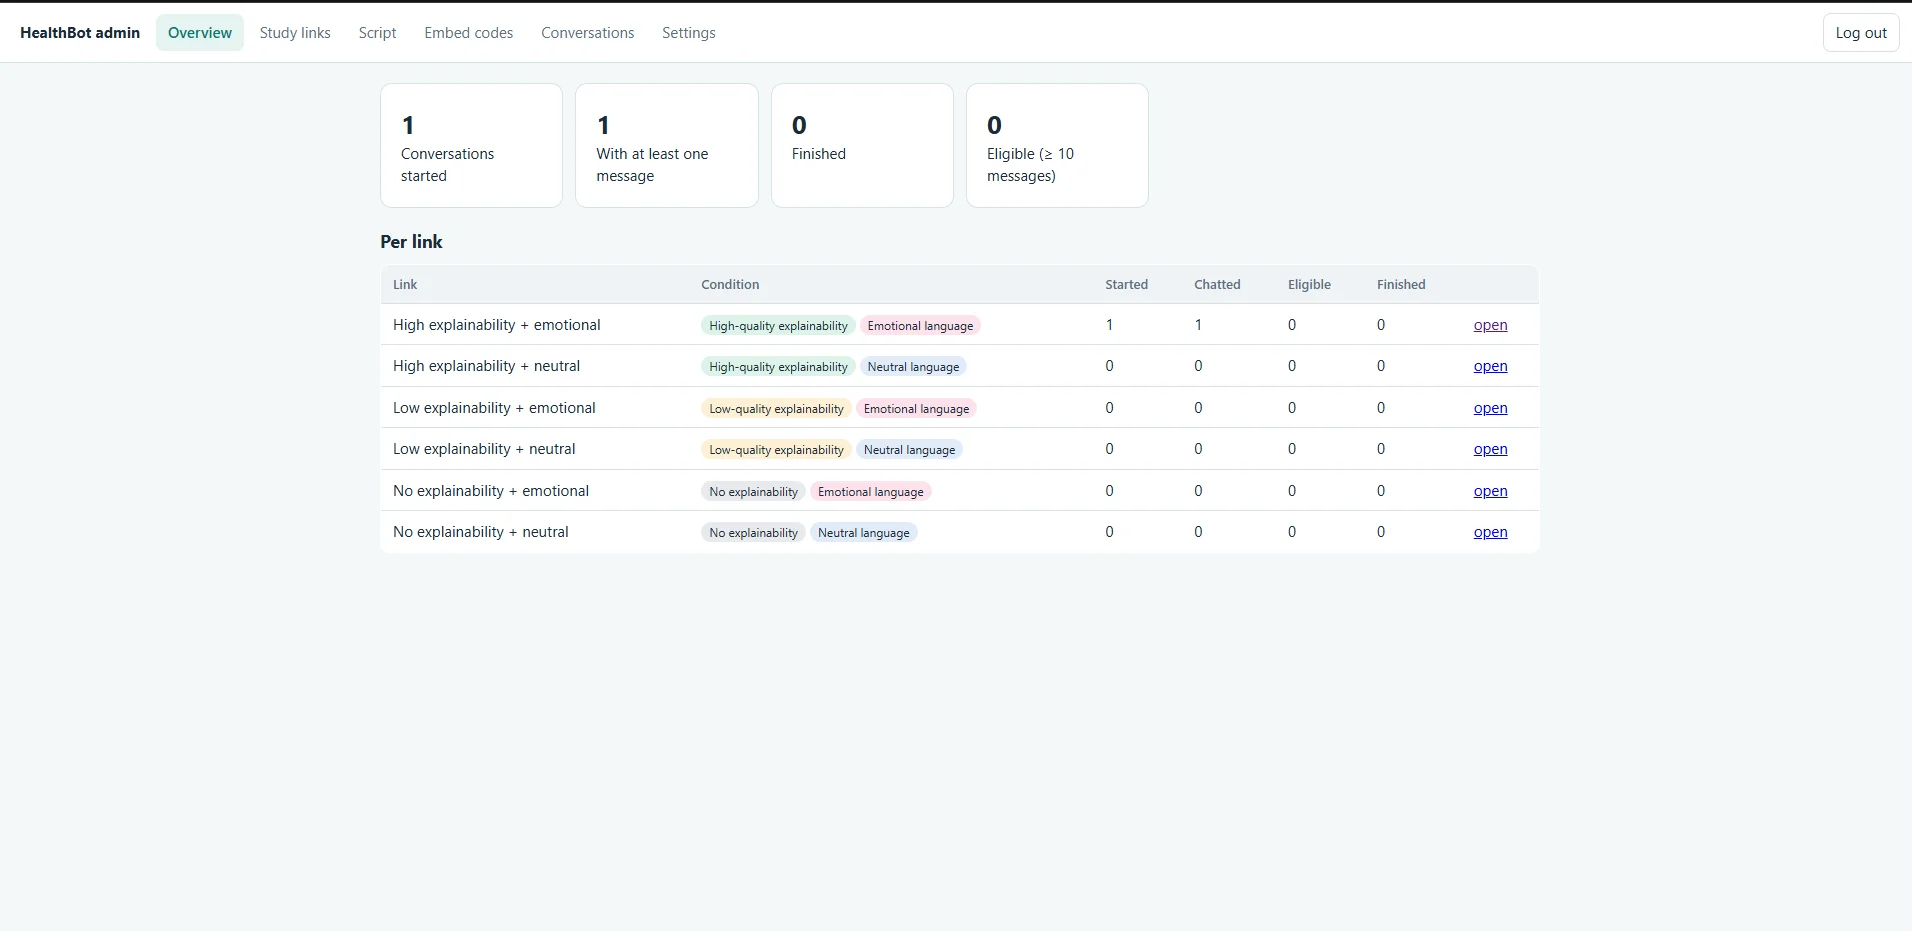Open the Overview tab
Image resolution: width=1912 pixels, height=931 pixels.
point(200,33)
